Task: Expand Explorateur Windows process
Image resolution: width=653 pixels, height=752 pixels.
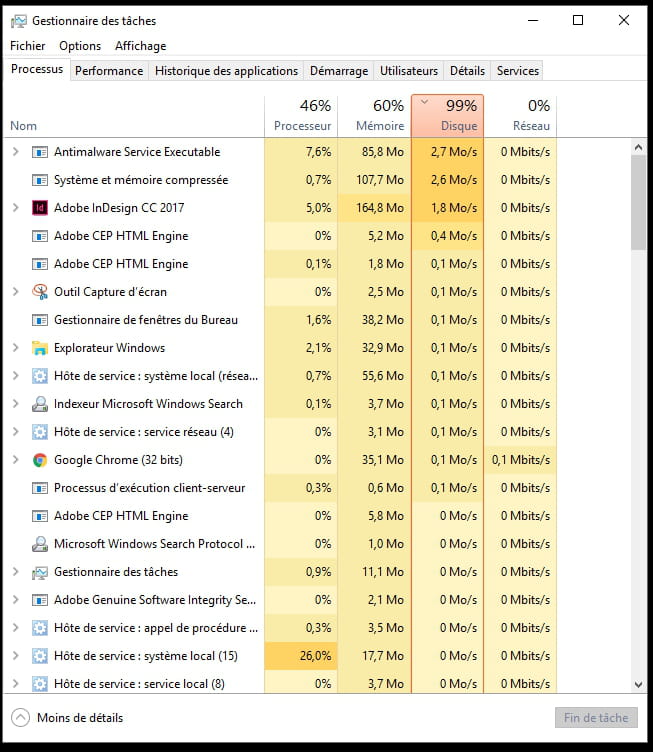Action: click(x=15, y=348)
